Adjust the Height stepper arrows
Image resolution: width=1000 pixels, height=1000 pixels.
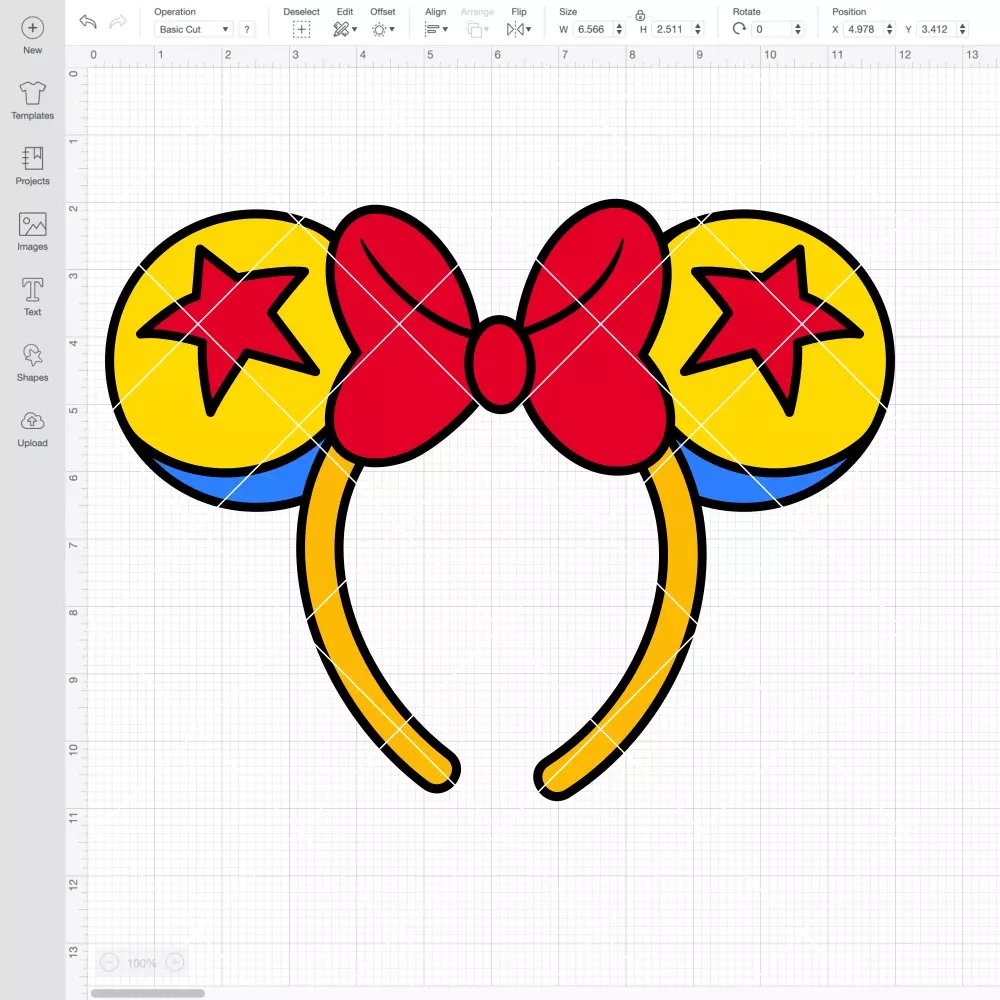click(698, 29)
